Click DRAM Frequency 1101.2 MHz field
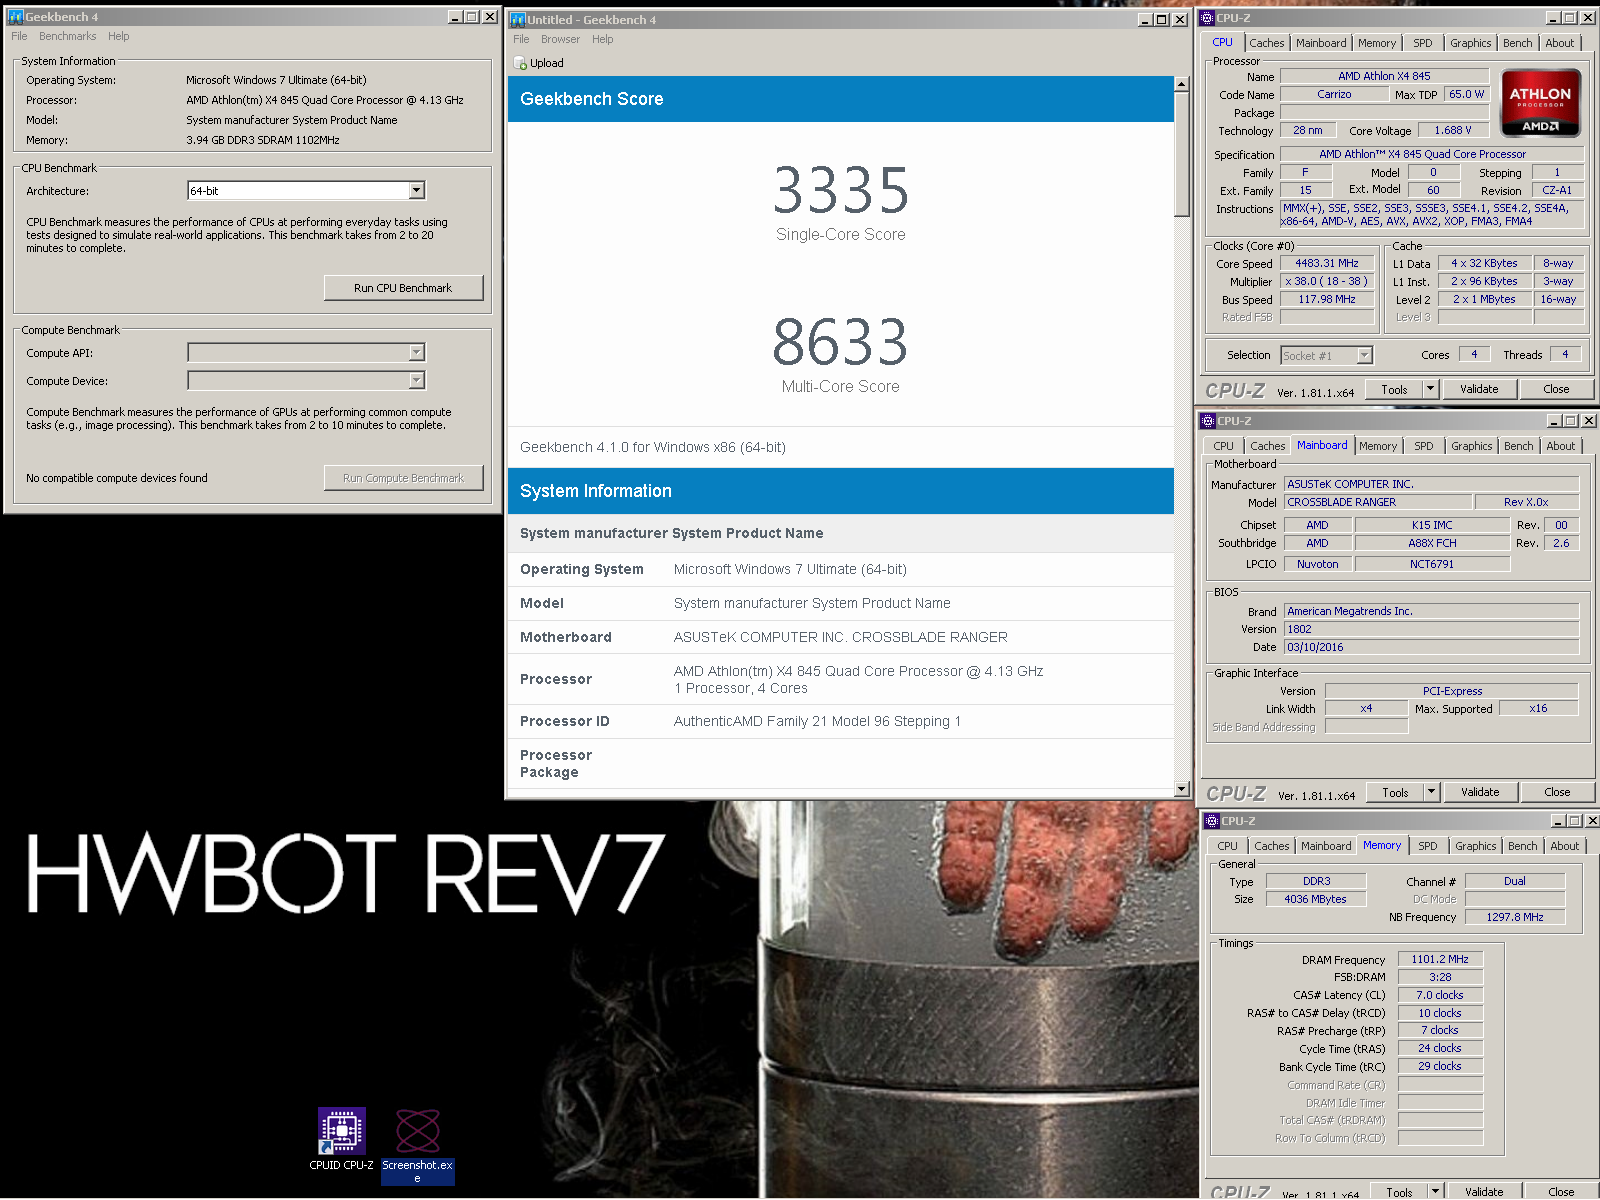The image size is (1600, 1200). (1440, 959)
